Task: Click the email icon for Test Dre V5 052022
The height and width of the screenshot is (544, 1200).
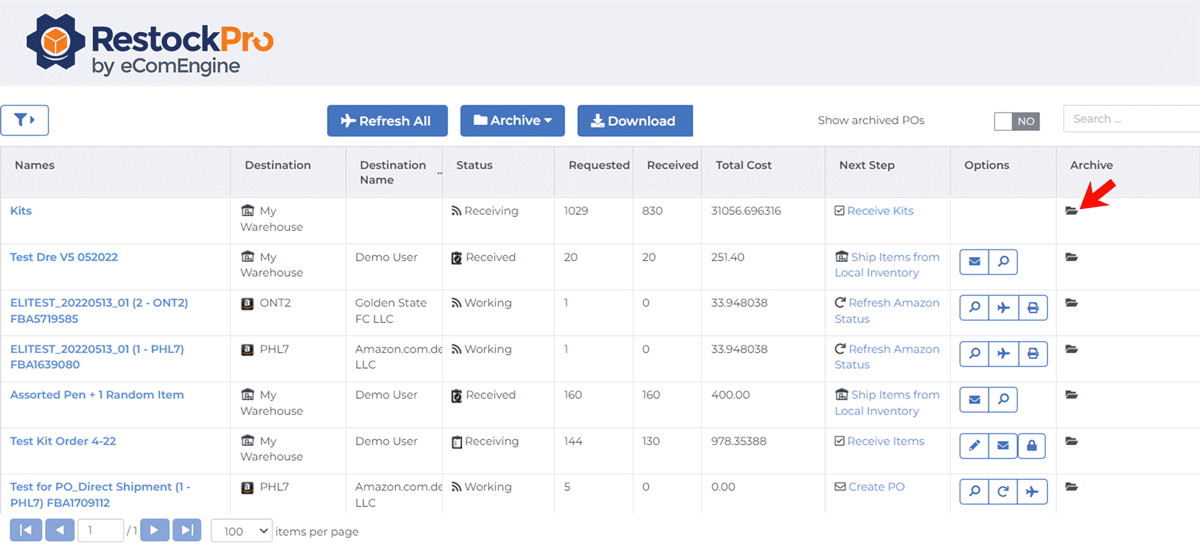Action: click(974, 262)
